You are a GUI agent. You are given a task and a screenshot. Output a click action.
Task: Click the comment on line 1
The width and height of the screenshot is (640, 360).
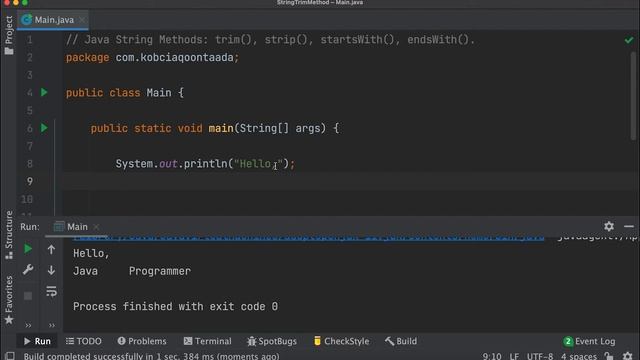[270, 40]
